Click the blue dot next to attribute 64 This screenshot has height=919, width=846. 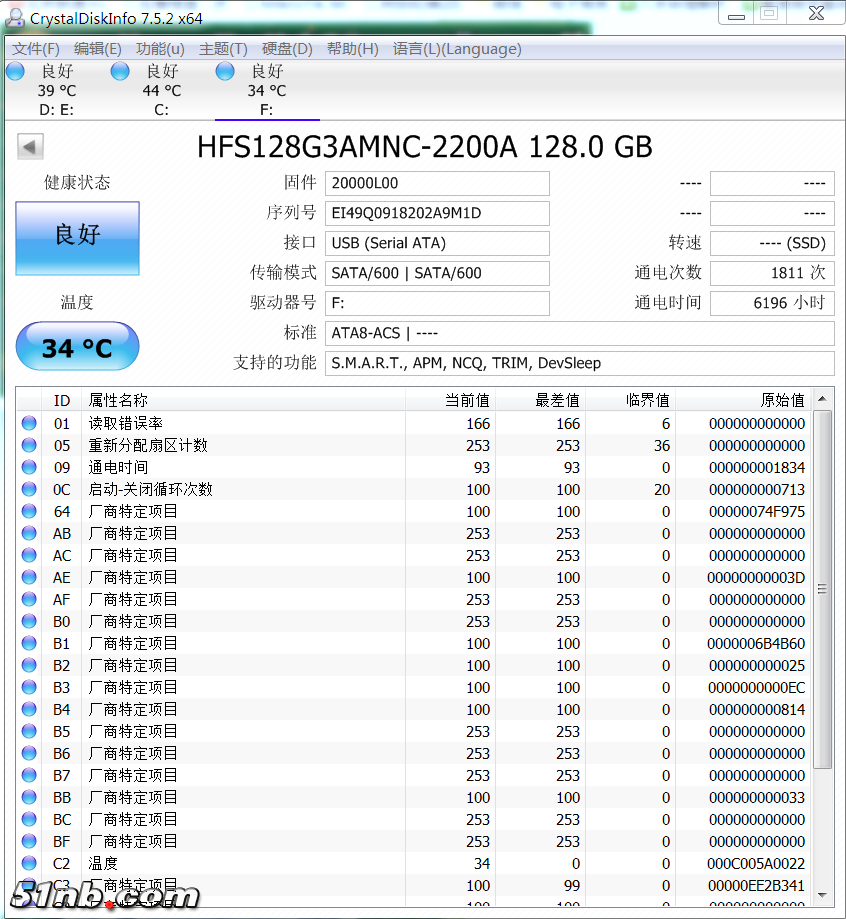coord(28,511)
